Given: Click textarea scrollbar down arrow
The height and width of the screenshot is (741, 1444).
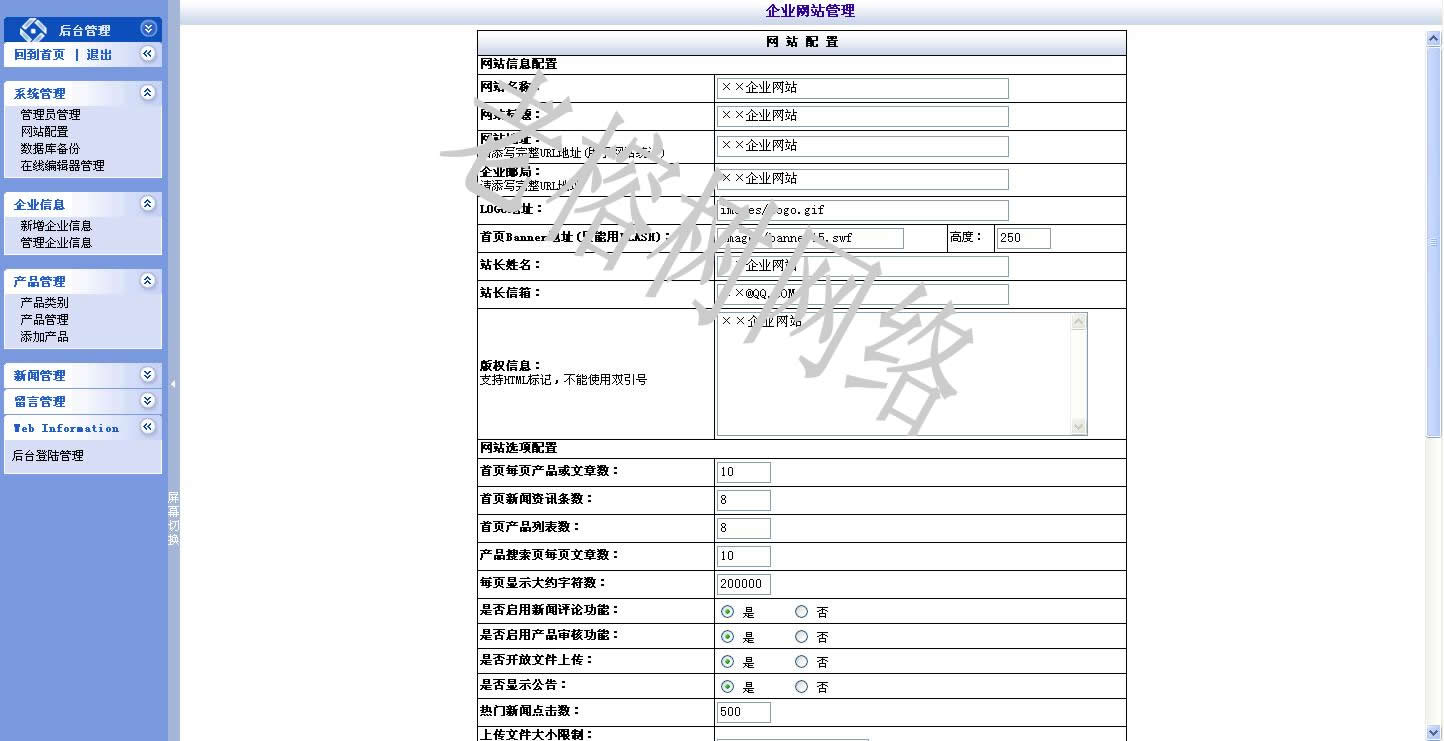Looking at the screenshot, I should pyautogui.click(x=1078, y=426).
